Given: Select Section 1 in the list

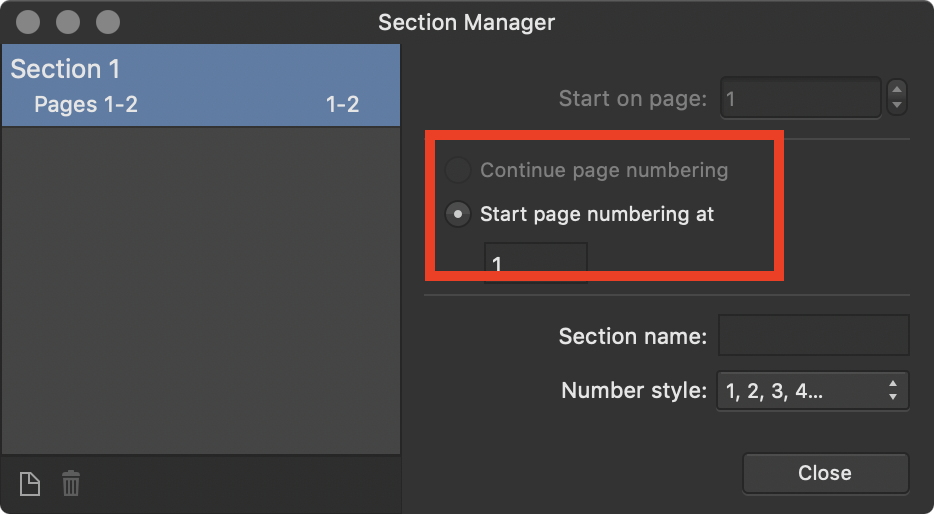Looking at the screenshot, I should point(65,69).
